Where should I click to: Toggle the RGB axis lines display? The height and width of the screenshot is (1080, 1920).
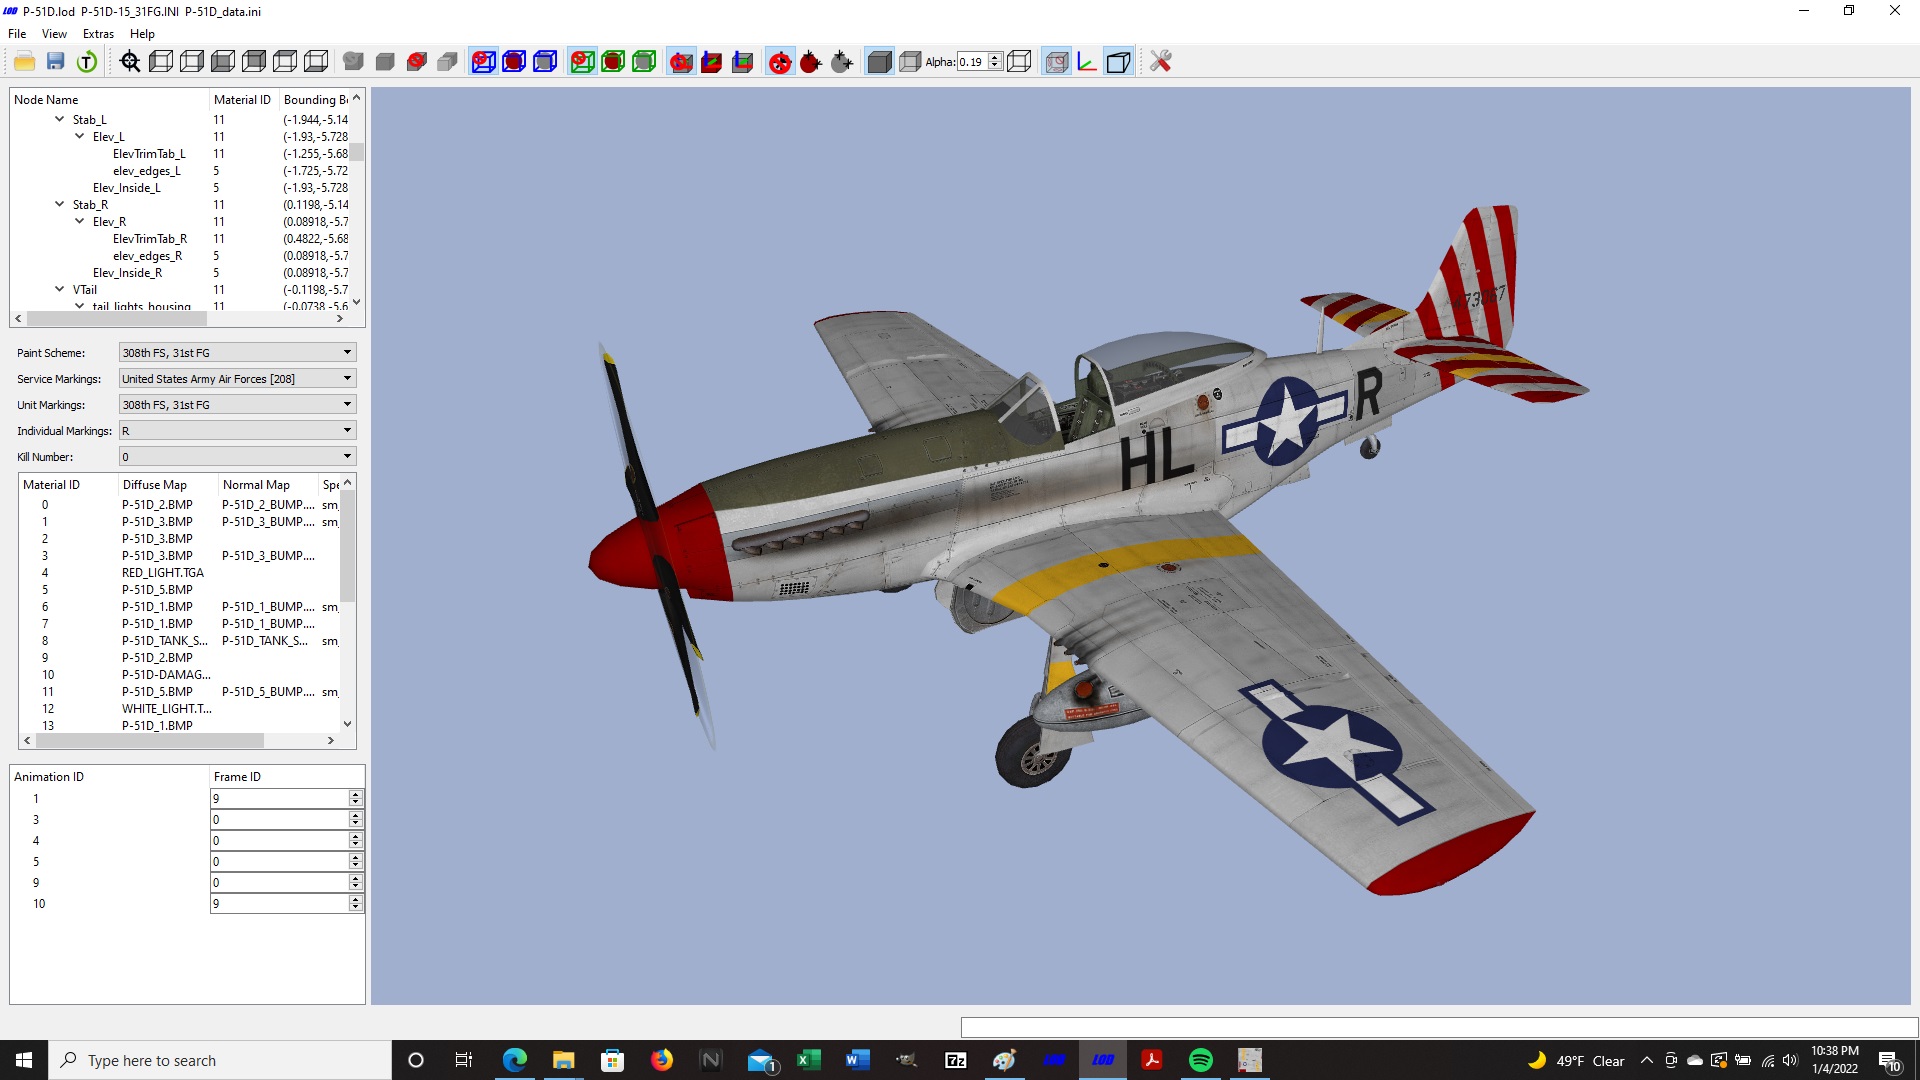(x=1087, y=62)
